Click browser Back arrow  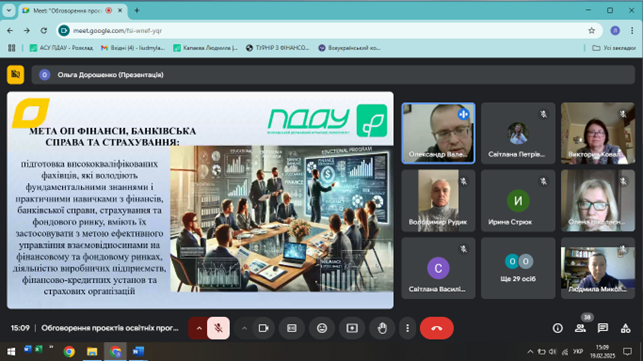tap(10, 30)
